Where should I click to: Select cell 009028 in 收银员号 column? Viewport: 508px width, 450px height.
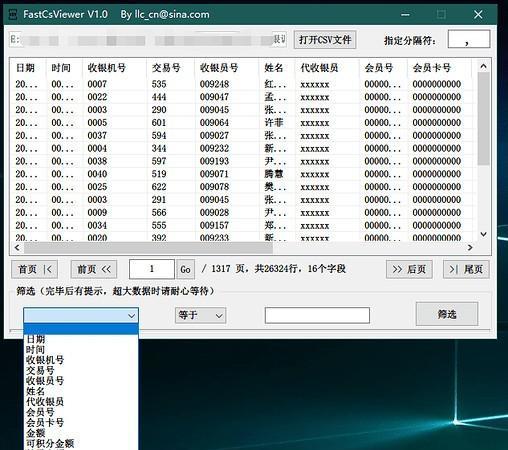coord(214,213)
